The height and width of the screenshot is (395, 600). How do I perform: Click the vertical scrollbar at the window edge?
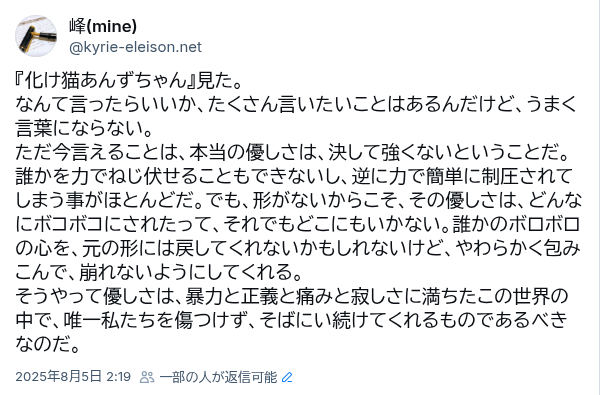(597, 198)
